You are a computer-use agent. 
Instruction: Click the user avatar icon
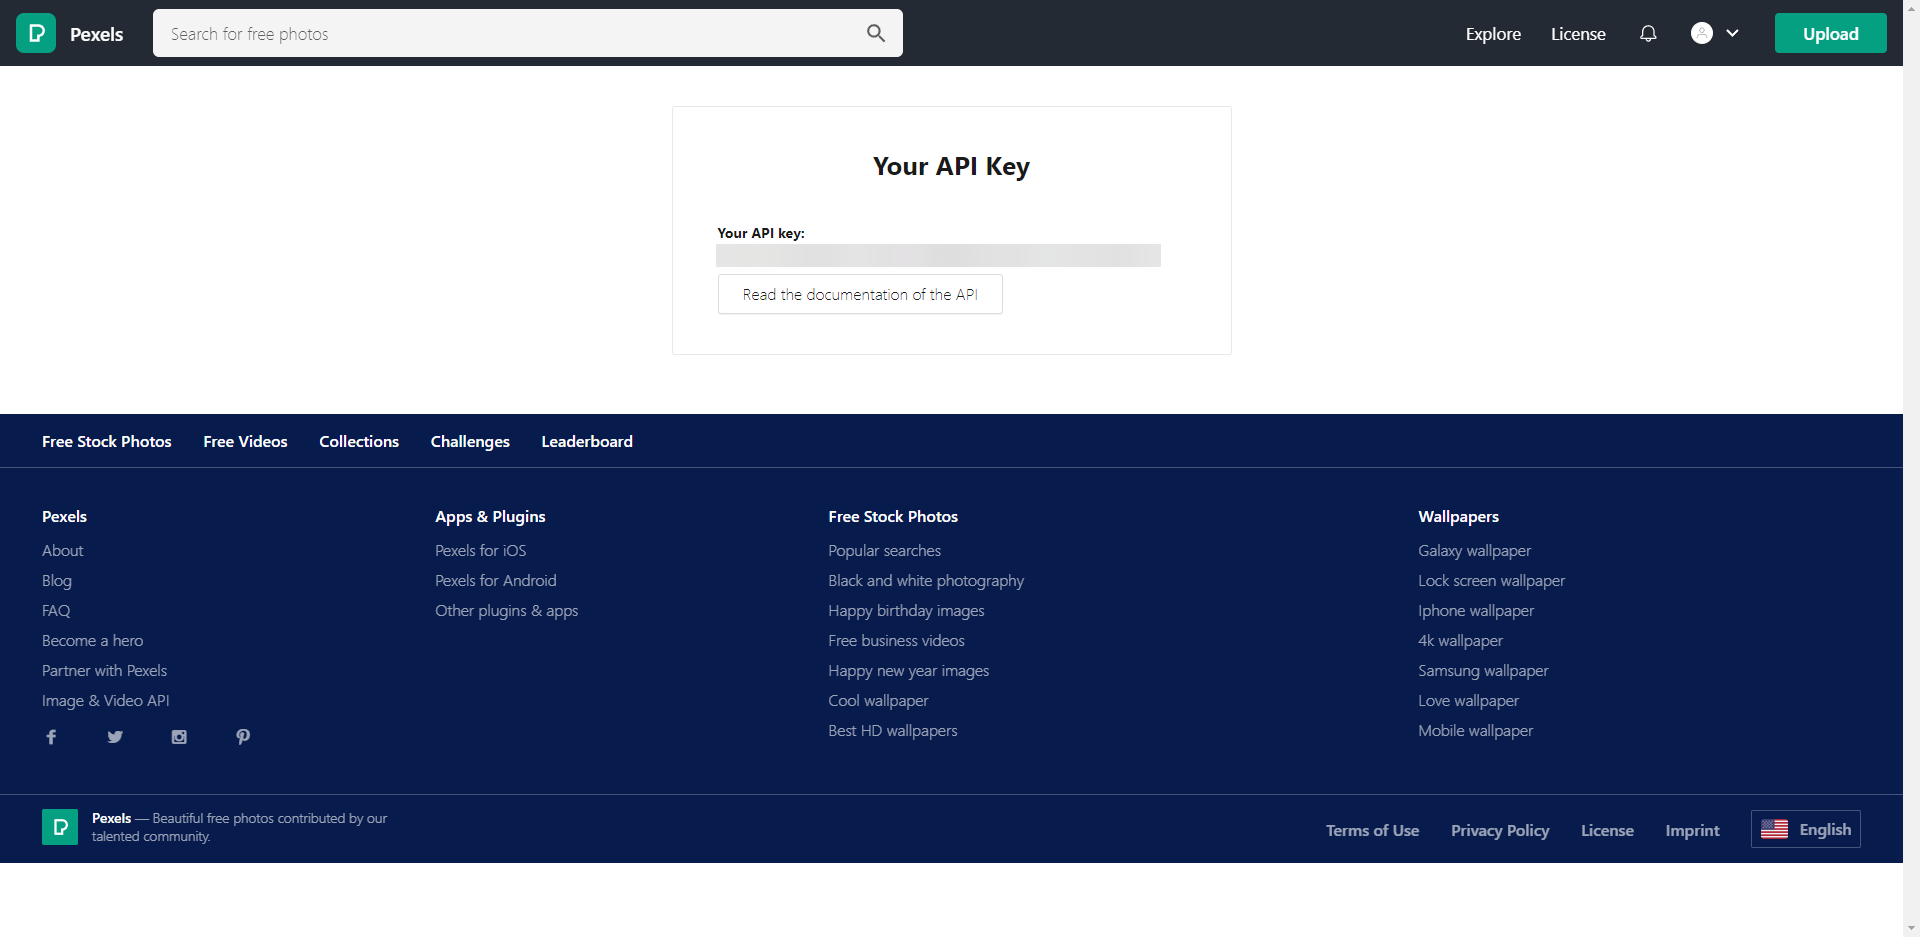tap(1702, 33)
